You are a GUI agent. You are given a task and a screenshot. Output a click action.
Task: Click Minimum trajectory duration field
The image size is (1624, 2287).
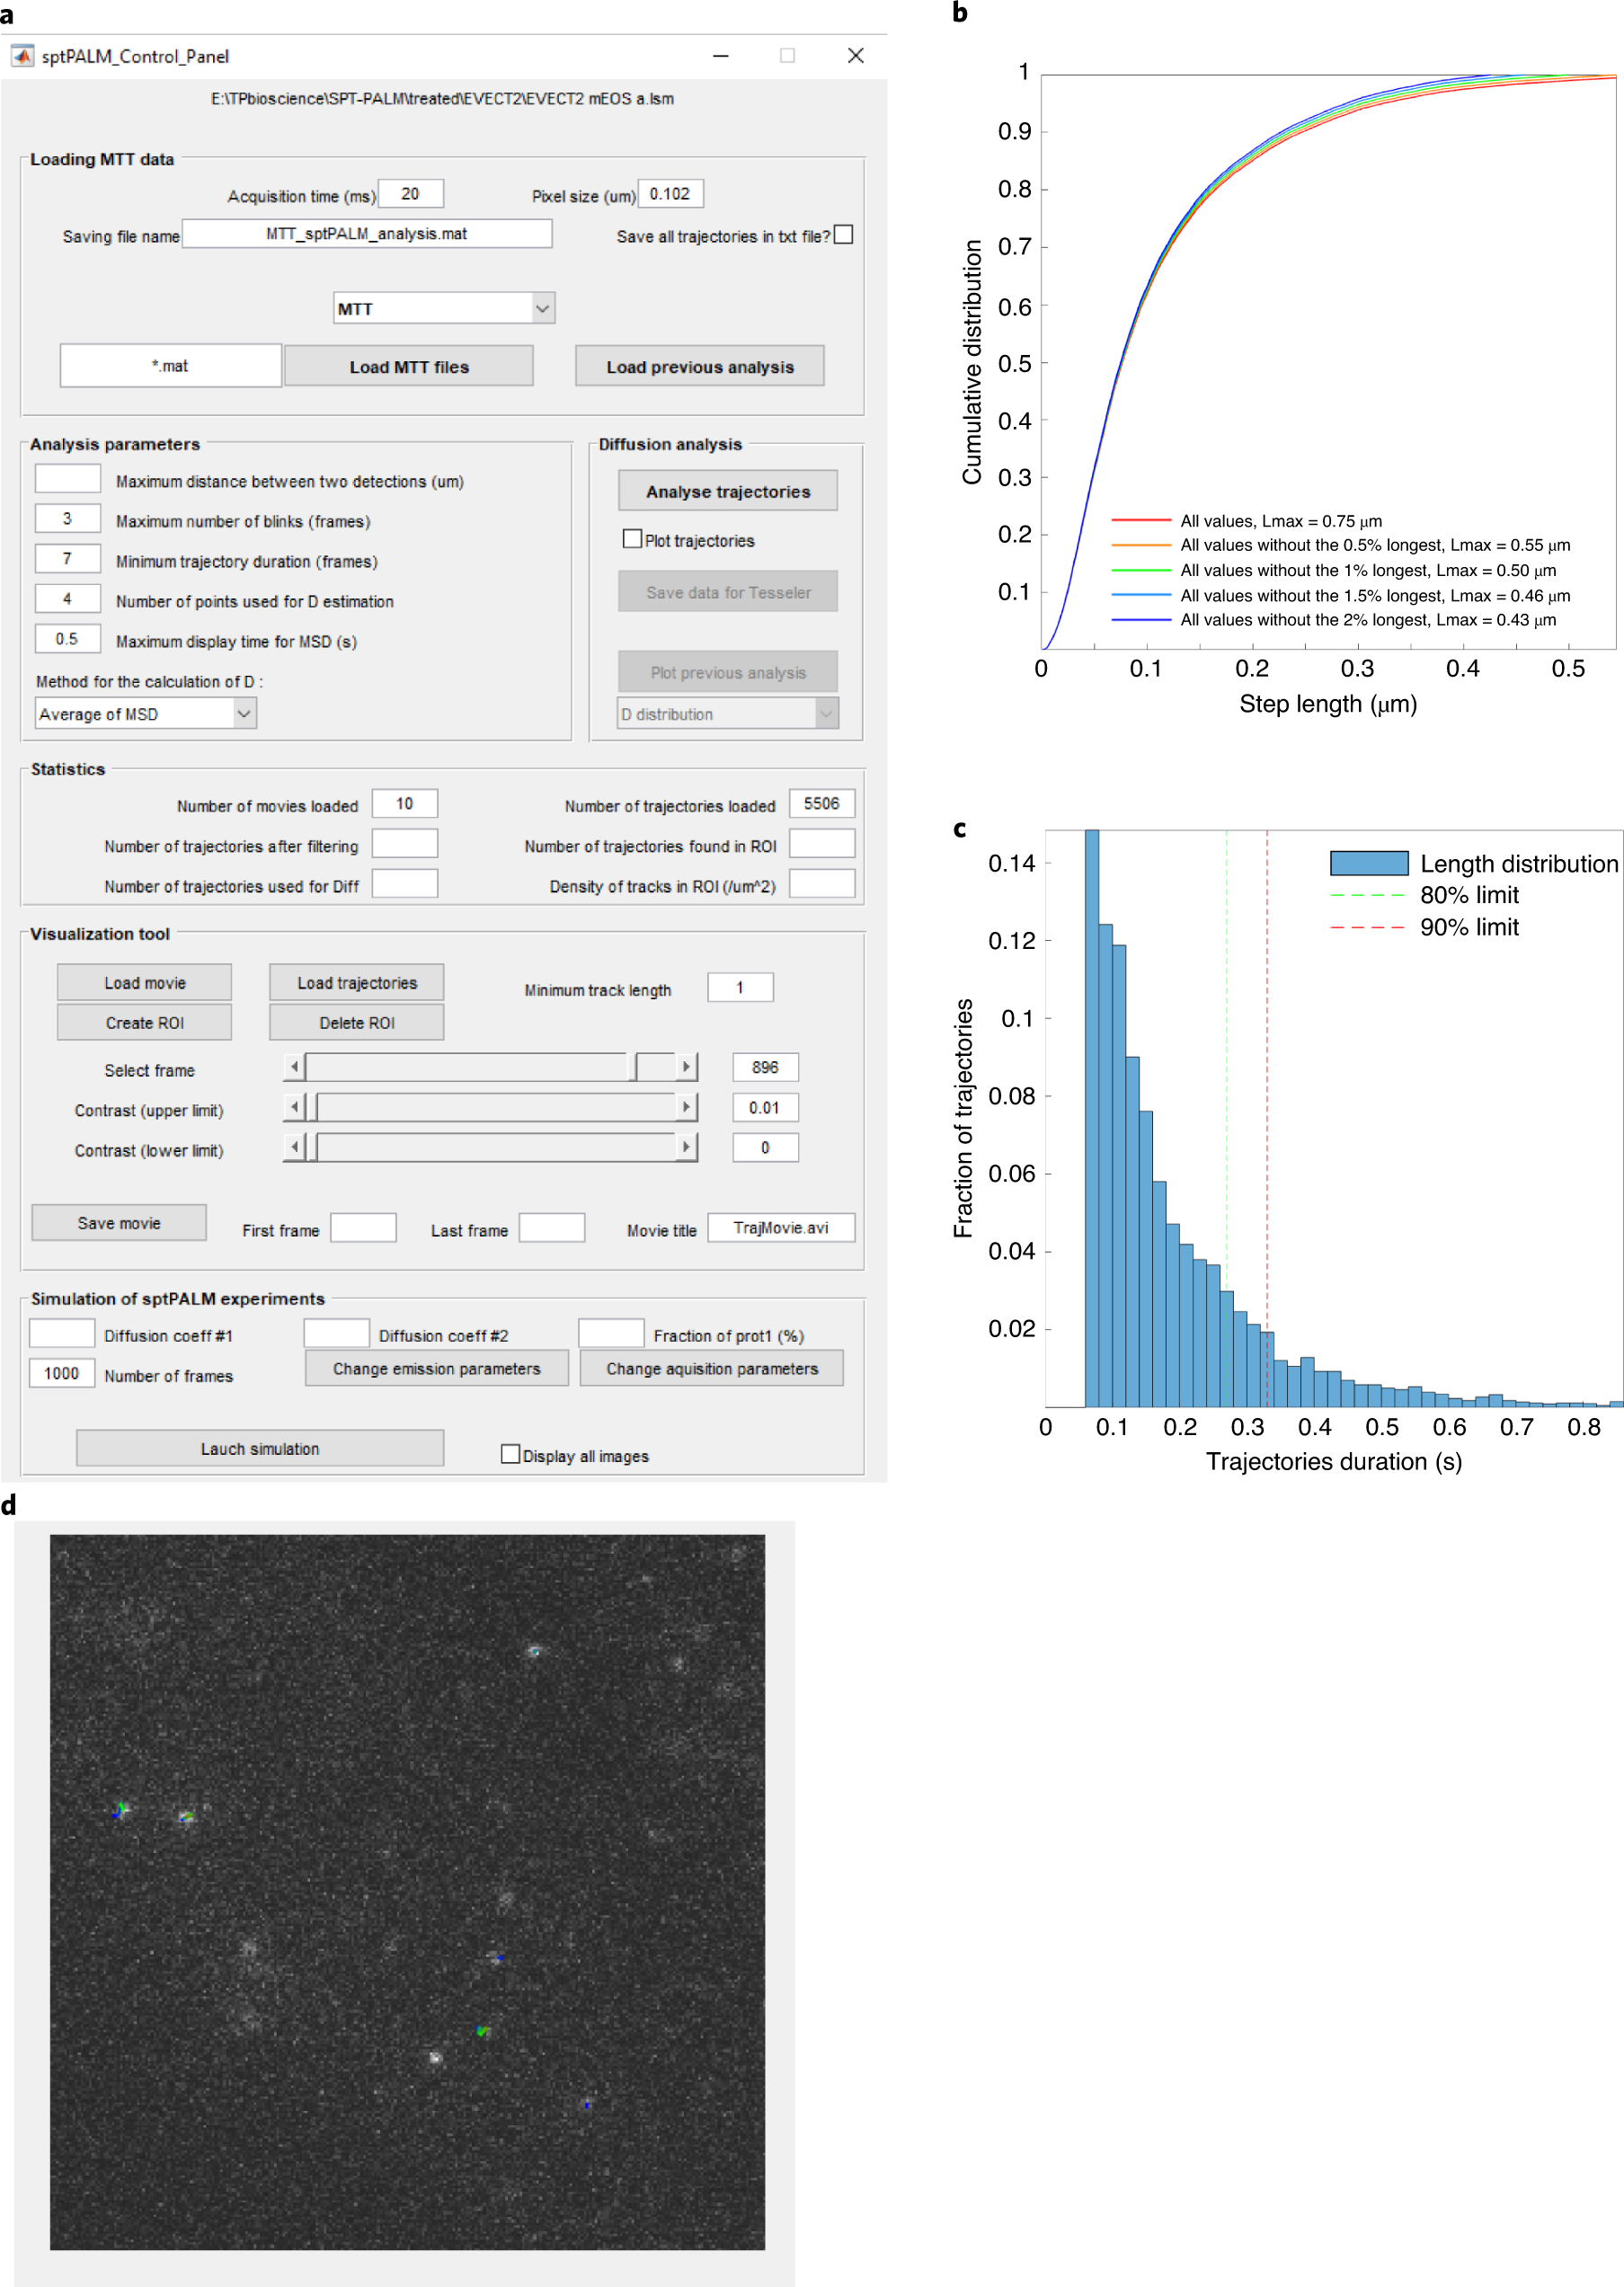coord(67,559)
